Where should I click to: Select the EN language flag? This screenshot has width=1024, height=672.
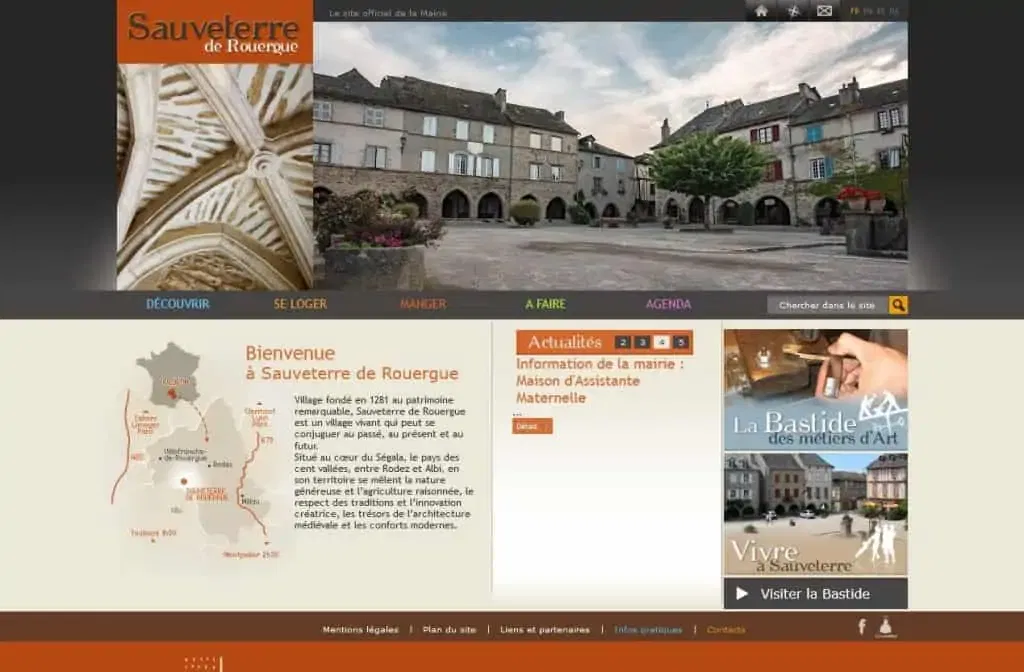coord(868,10)
